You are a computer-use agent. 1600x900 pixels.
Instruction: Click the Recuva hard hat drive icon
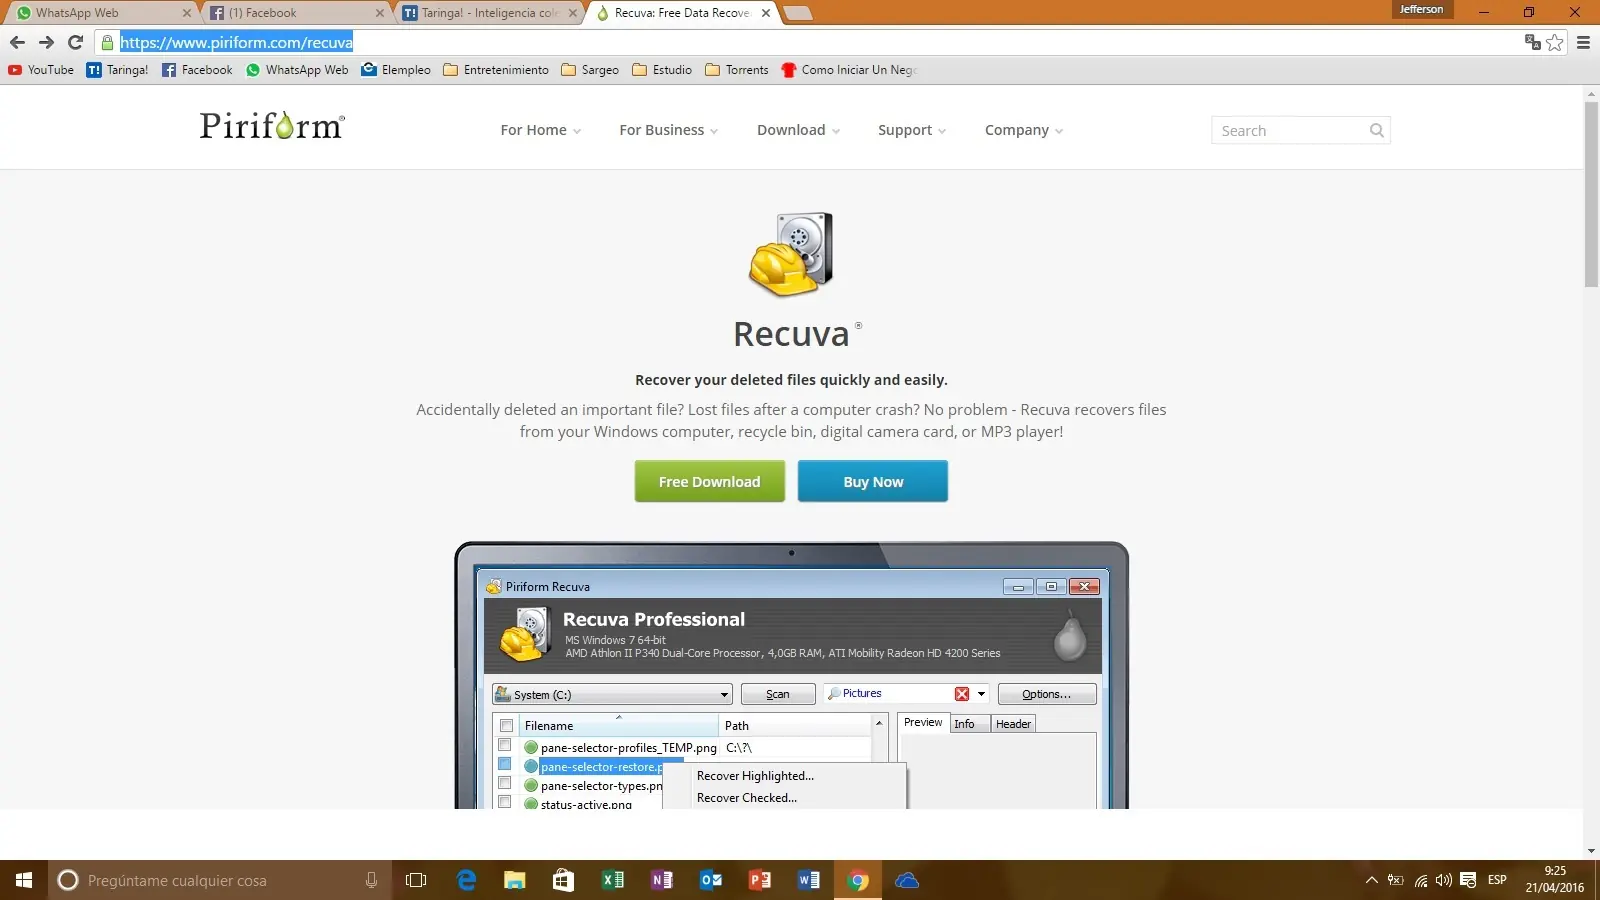tap(791, 254)
